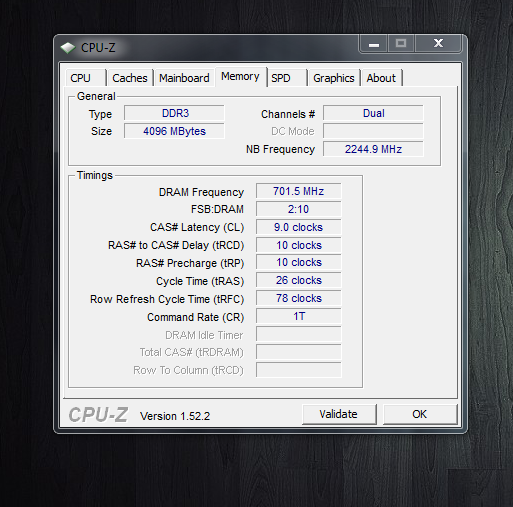Click the CAS# Latency value 9.0 clocks
The image size is (513, 507).
[299, 227]
